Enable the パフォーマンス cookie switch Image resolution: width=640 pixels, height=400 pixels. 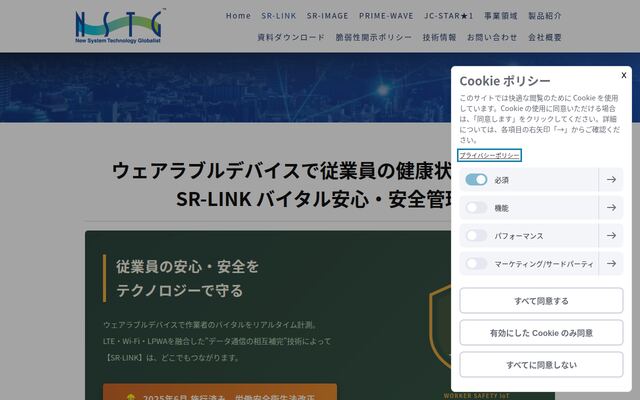pos(476,236)
